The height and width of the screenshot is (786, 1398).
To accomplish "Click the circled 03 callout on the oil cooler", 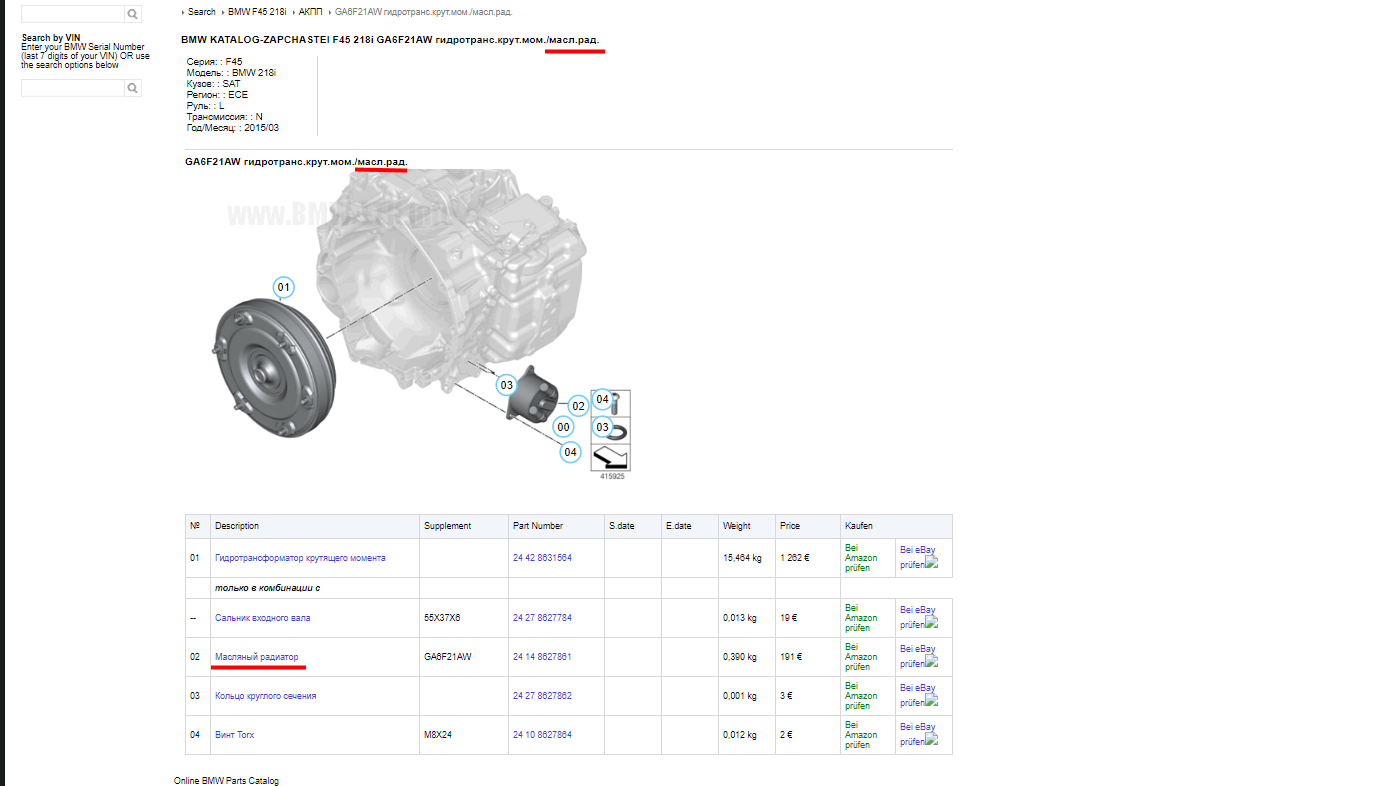I will (x=507, y=385).
